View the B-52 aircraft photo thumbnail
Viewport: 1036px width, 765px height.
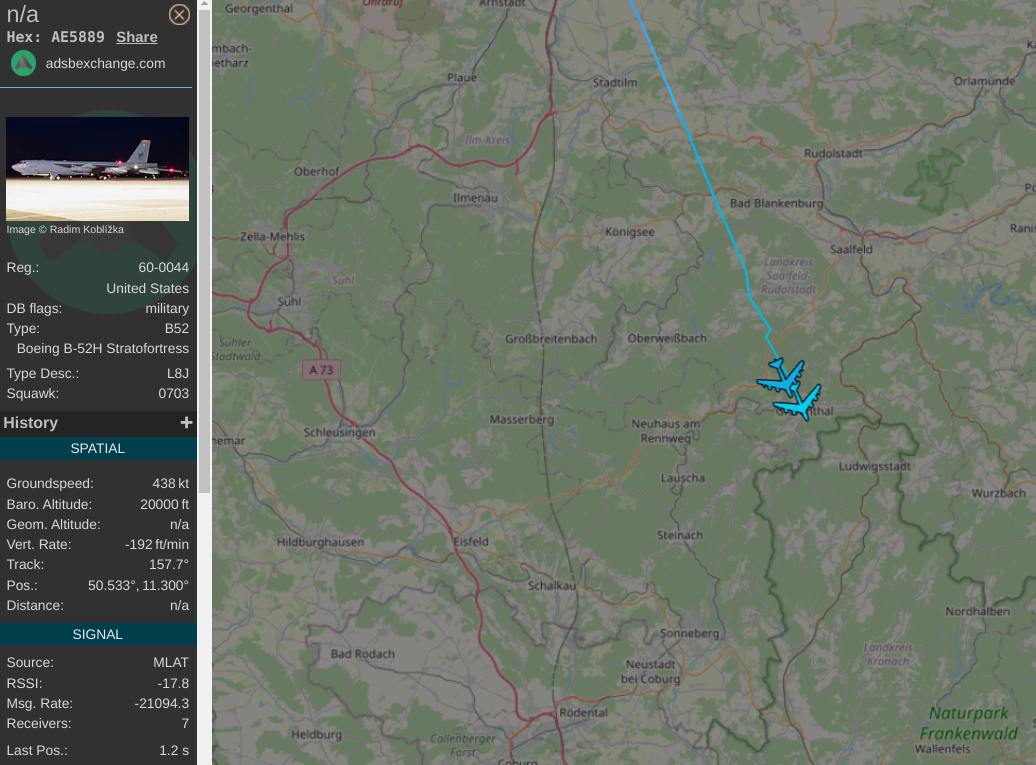pyautogui.click(x=97, y=168)
